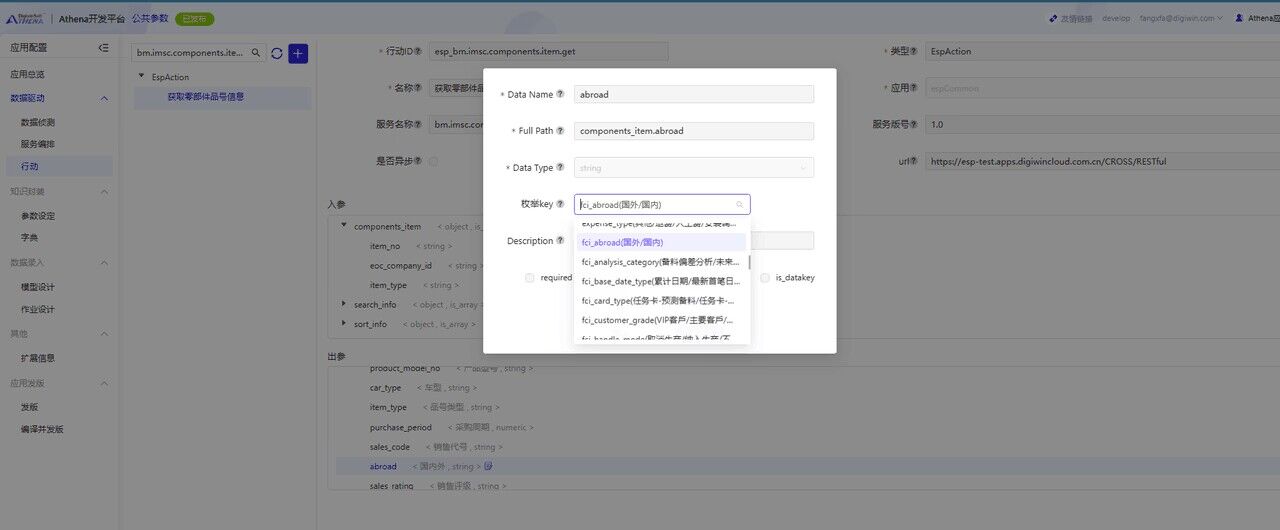
Task: Select fci_abroad(国外/国内) option in list
Action: pos(660,242)
